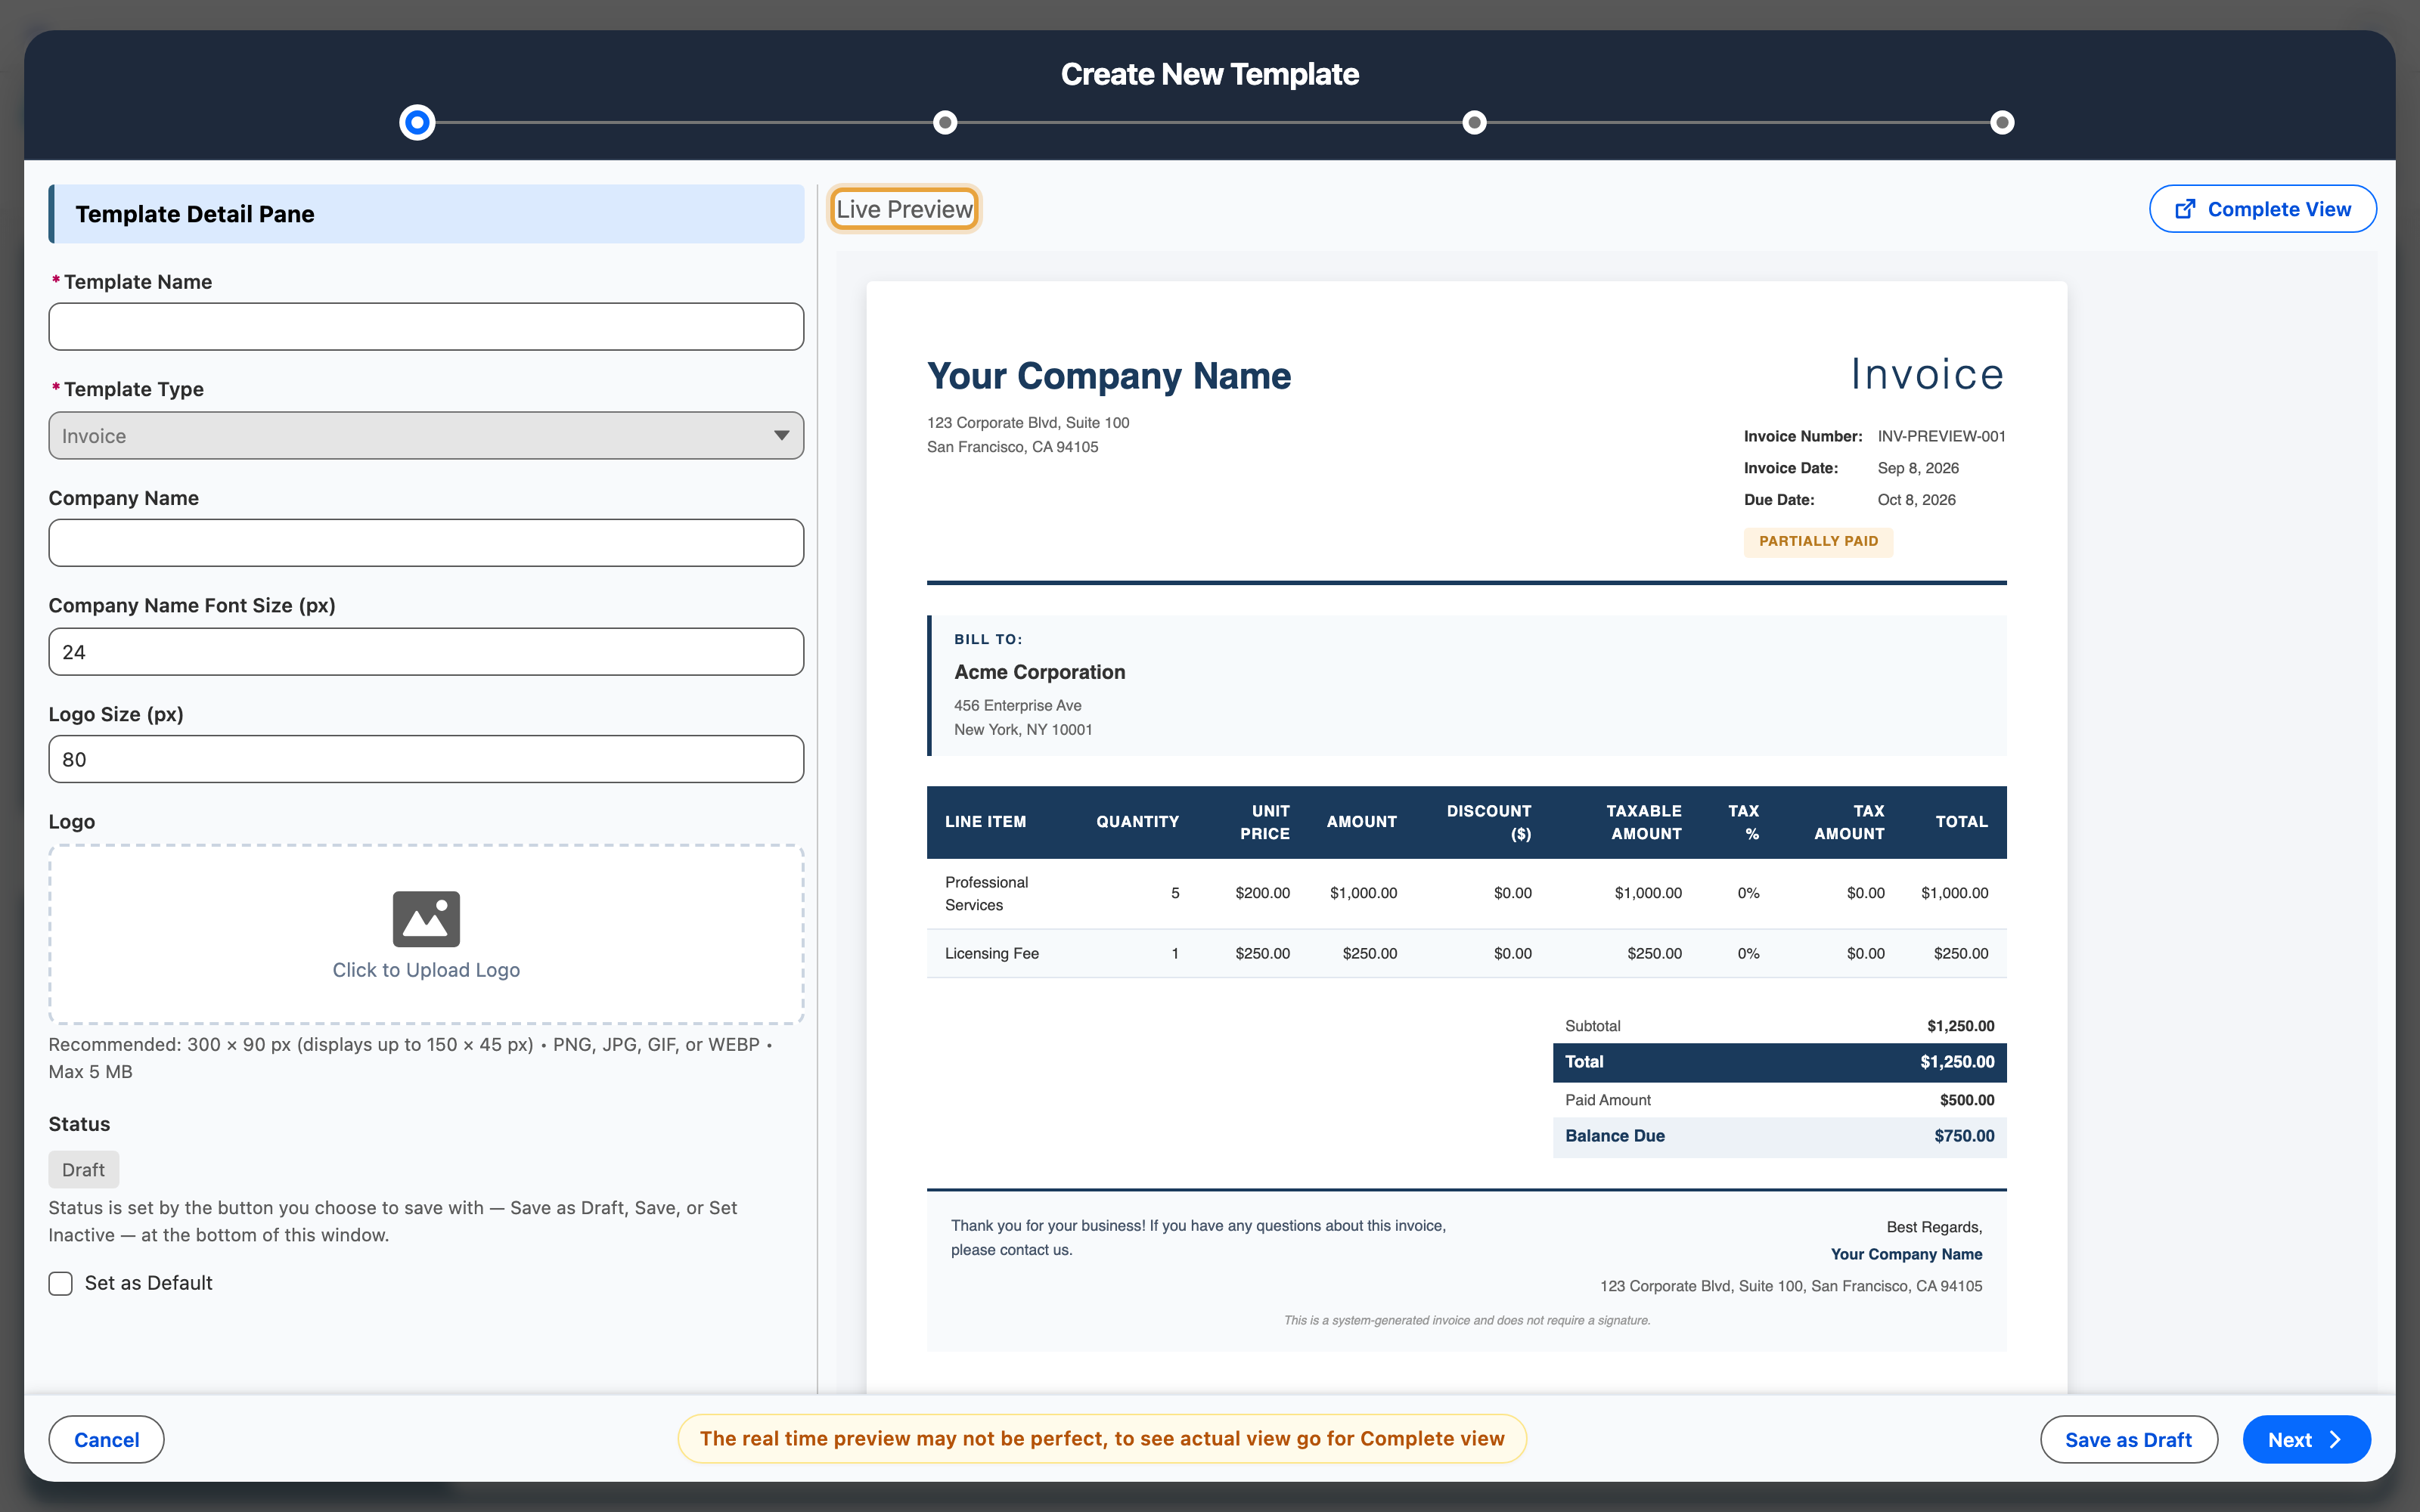Image resolution: width=2420 pixels, height=1512 pixels.
Task: Click the due date Oct 8, 2026
Action: coord(1916,500)
